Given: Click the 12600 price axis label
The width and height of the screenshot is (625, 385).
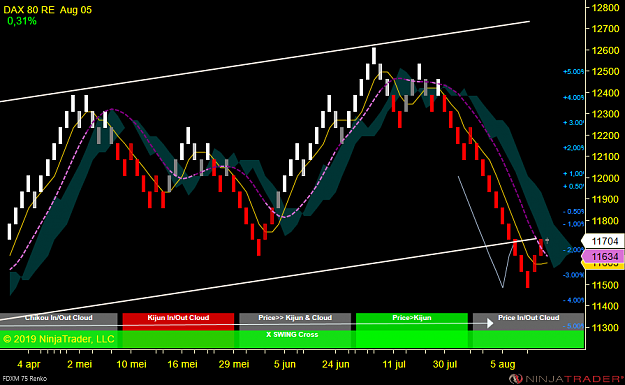Looking at the screenshot, I should 605,50.
